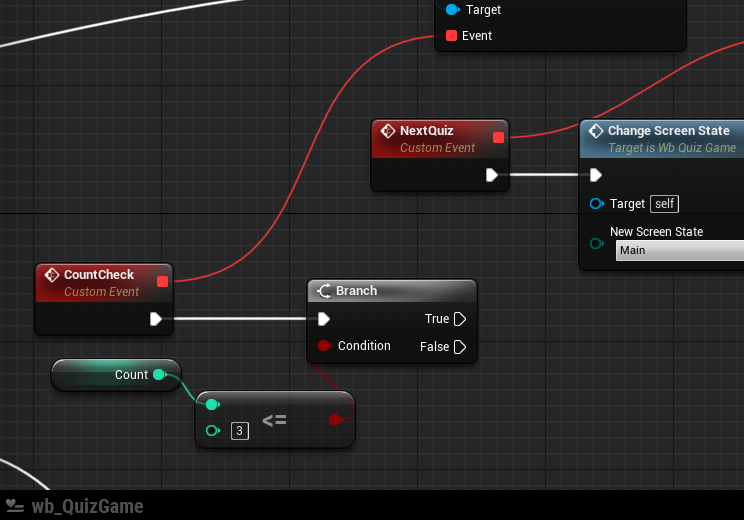Click the Branch False output pin
This screenshot has height=520, width=744.
460,347
